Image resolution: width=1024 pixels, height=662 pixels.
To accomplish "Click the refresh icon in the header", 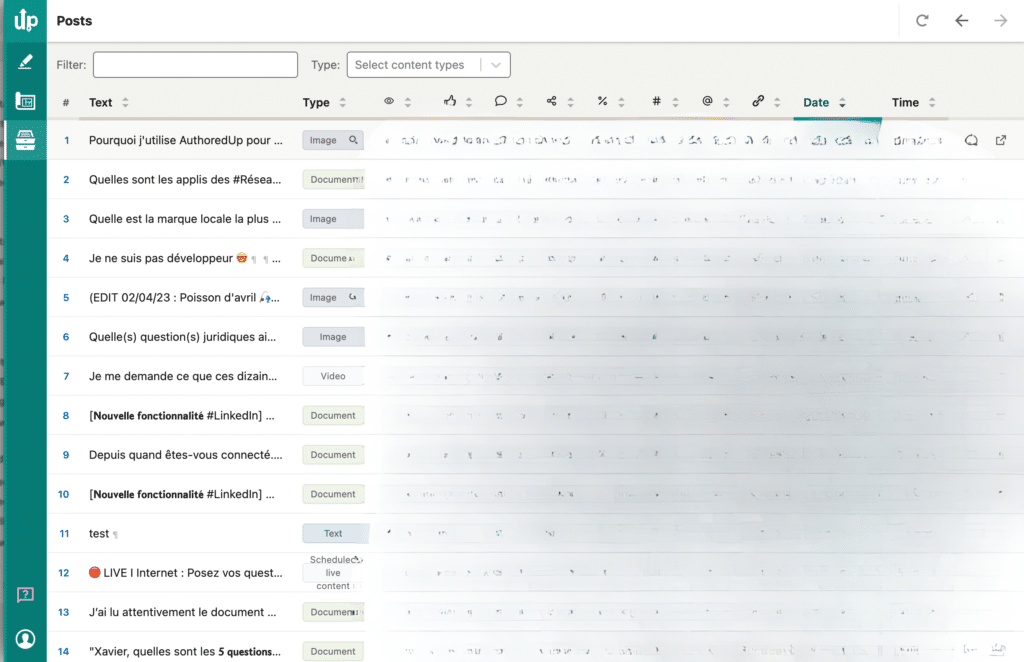I will [x=922, y=21].
